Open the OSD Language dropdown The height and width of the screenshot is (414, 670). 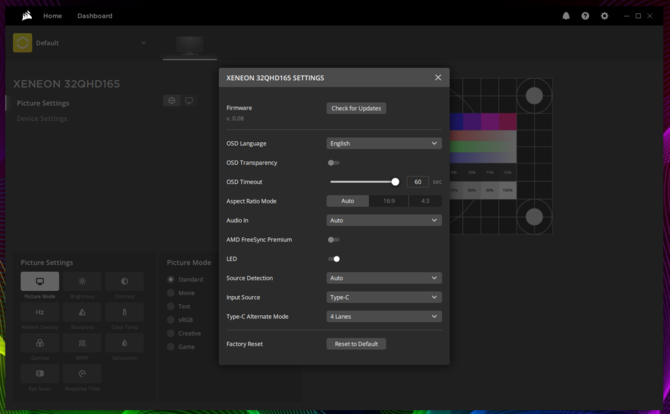click(x=384, y=143)
